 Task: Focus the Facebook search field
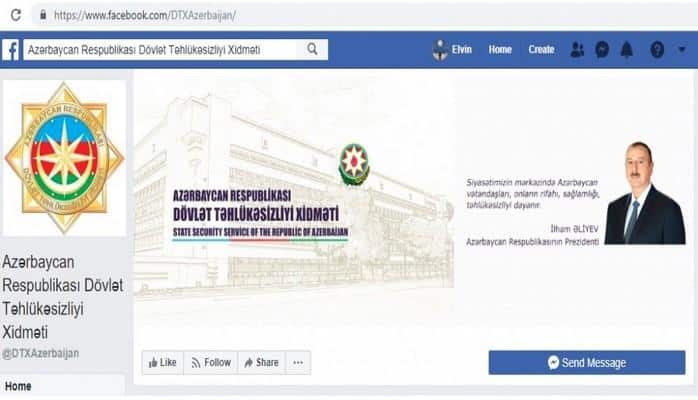[x=160, y=49]
